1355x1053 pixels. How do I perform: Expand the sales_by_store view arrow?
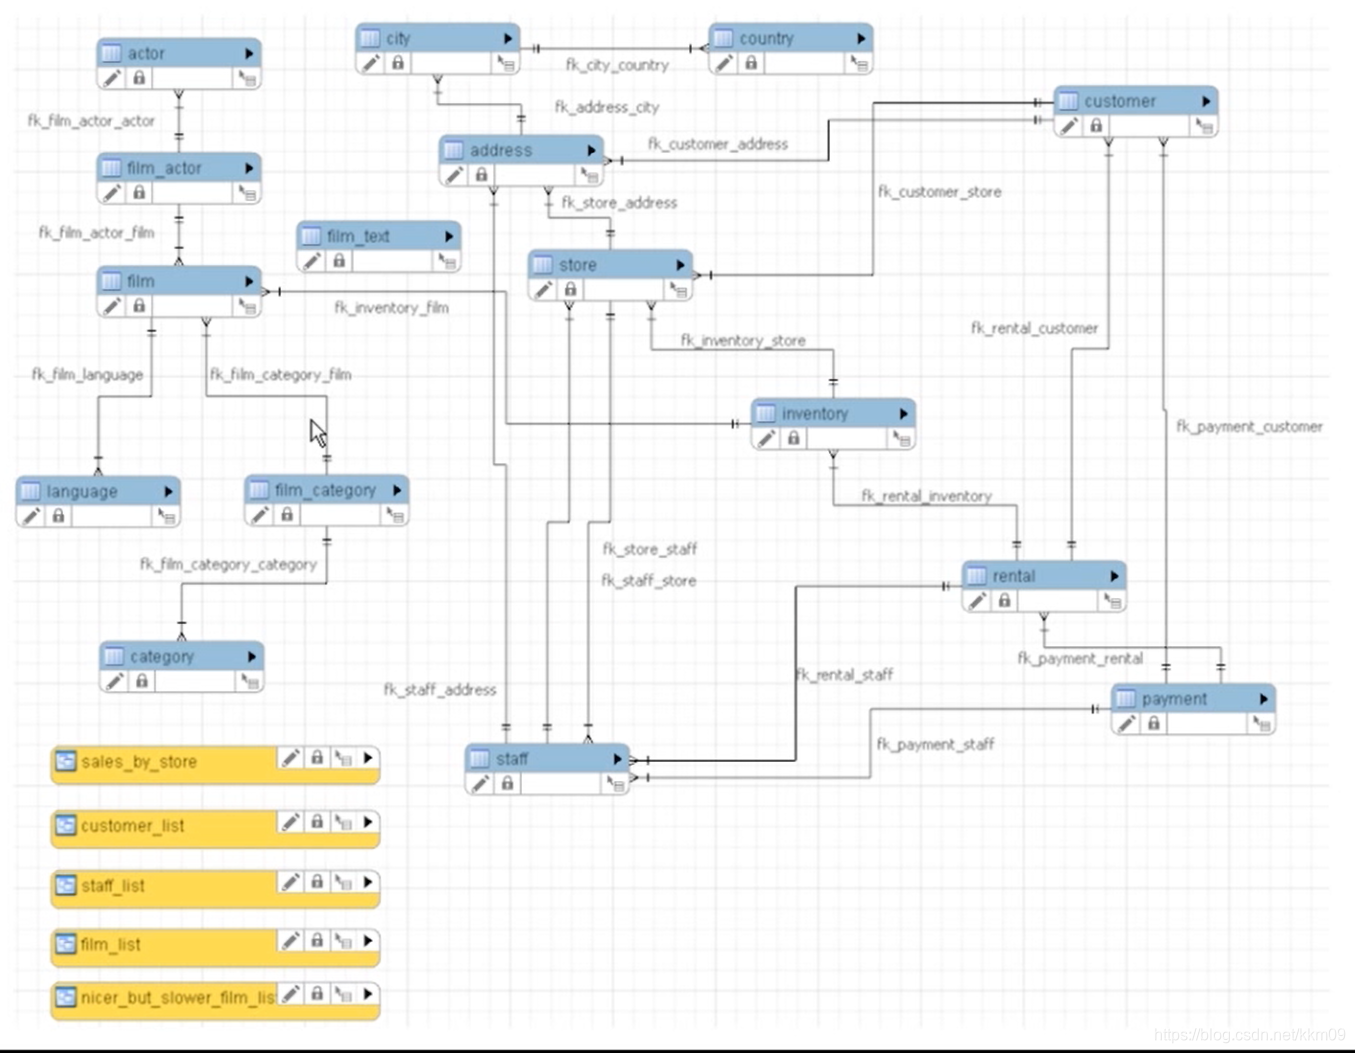(x=368, y=758)
